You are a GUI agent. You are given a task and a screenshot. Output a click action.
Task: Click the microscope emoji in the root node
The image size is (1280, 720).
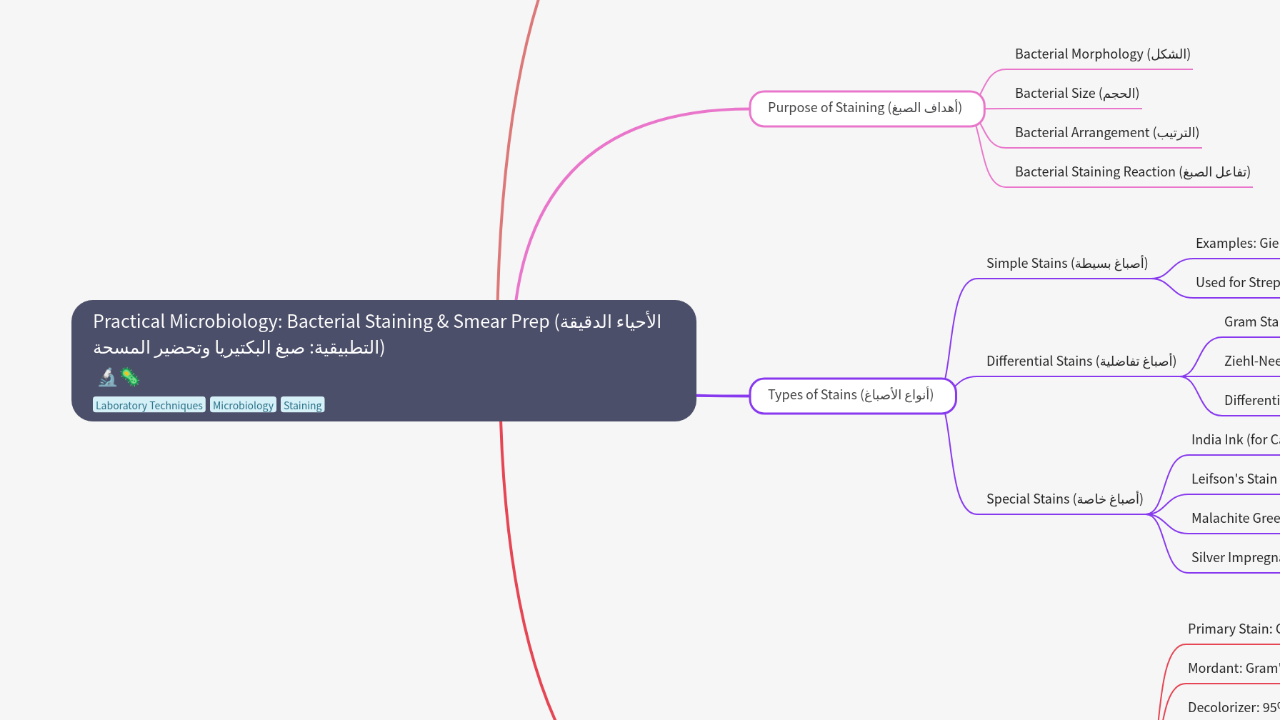[107, 377]
